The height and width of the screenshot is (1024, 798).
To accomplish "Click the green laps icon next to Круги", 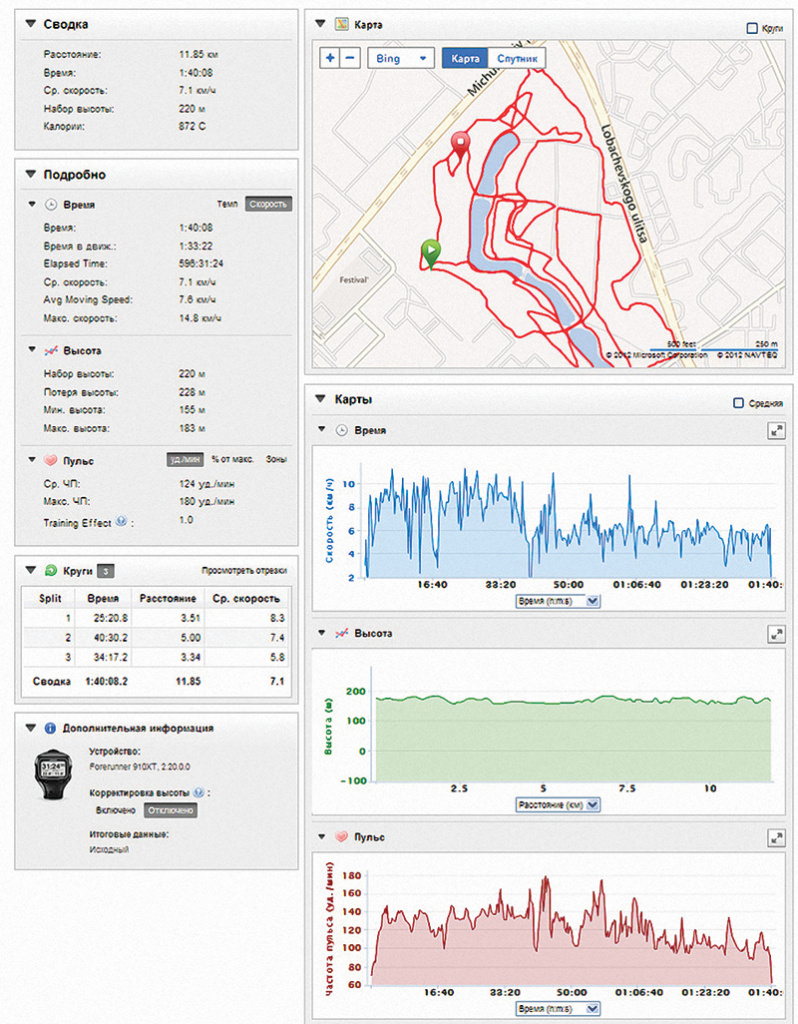I will (x=51, y=570).
